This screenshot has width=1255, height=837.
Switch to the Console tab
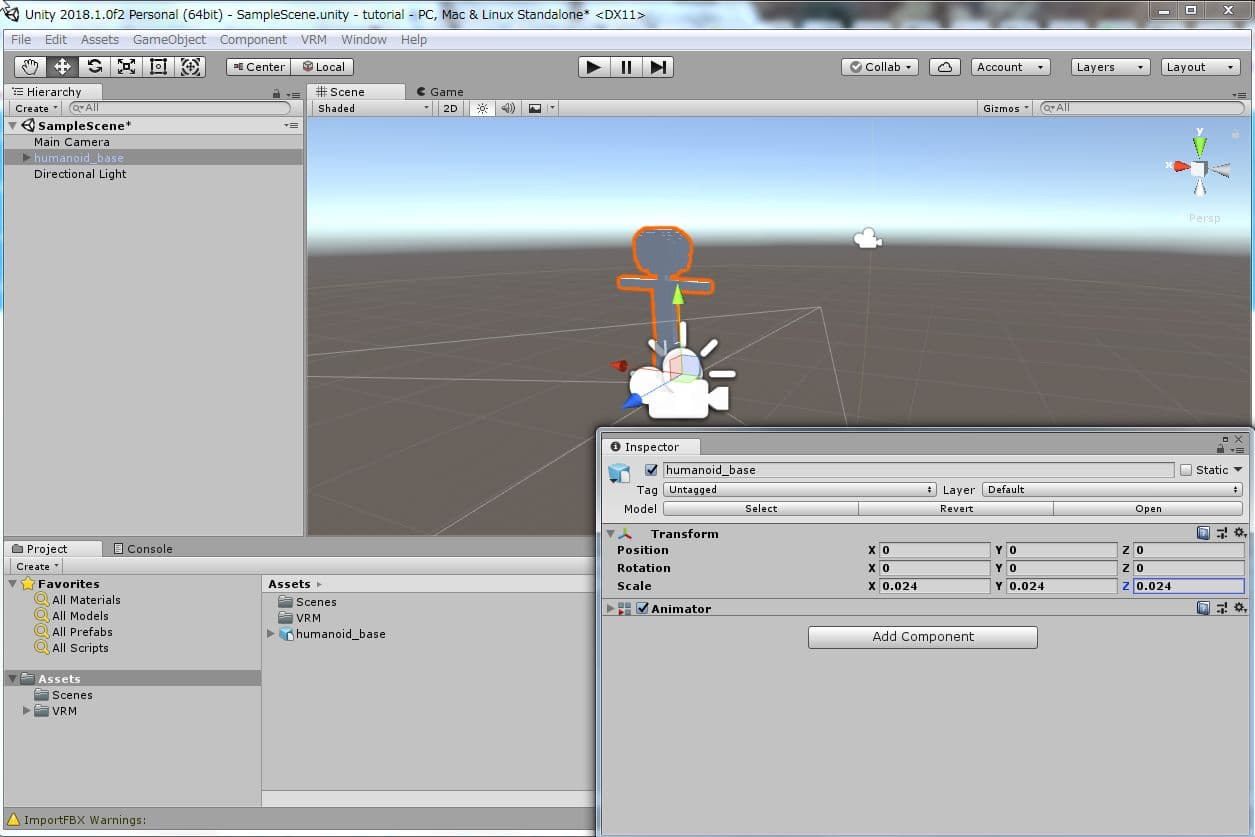(x=143, y=549)
